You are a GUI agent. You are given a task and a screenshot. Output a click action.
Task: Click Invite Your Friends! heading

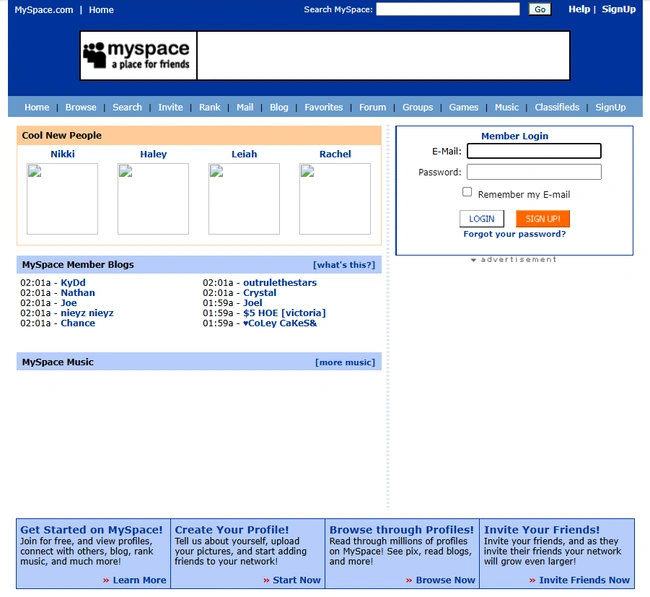[x=542, y=530]
